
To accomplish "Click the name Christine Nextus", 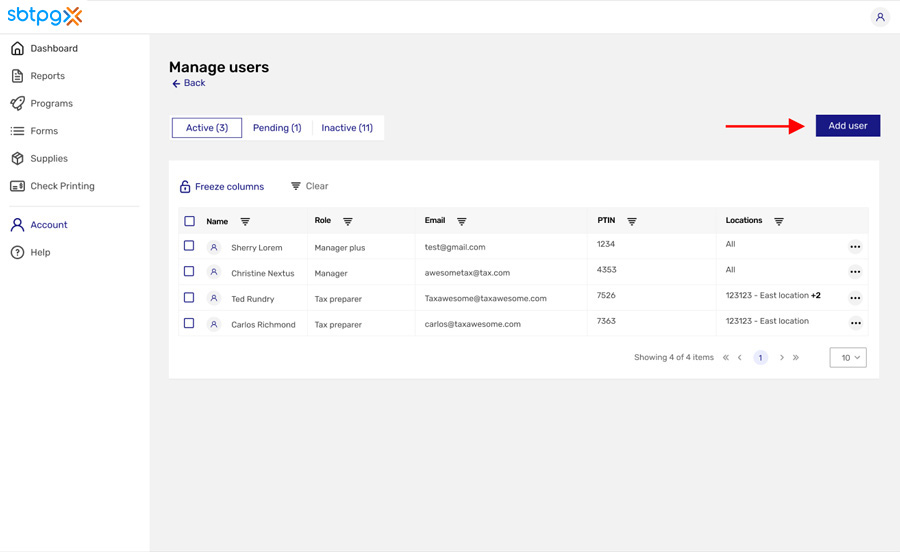I will coord(263,273).
